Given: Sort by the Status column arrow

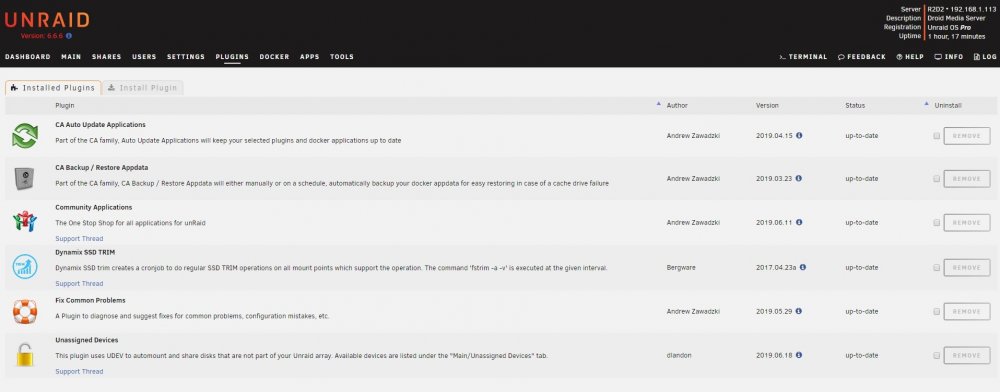Looking at the screenshot, I should click(927, 103).
